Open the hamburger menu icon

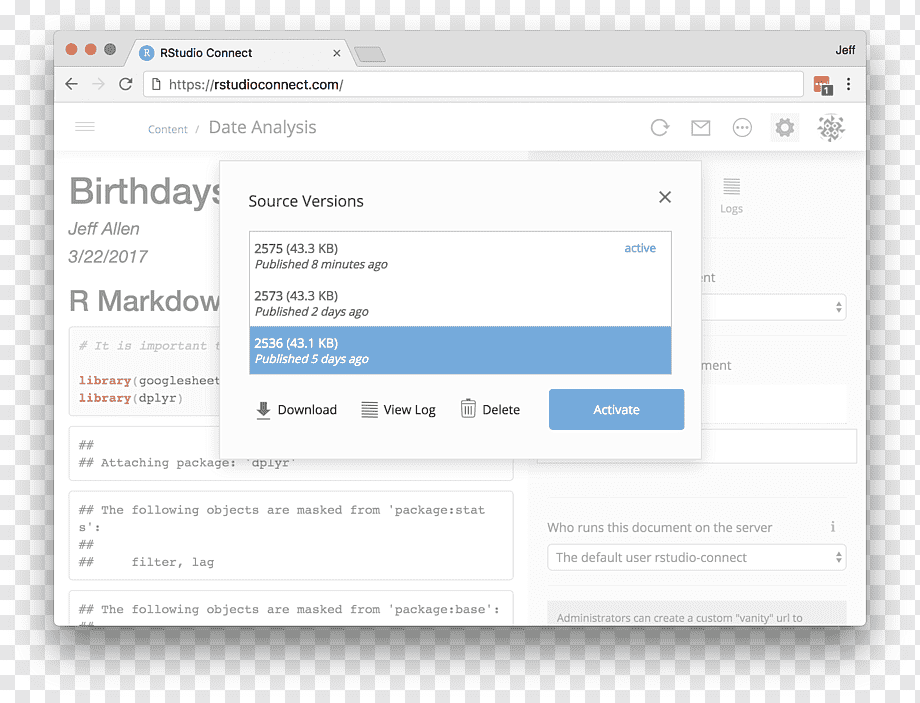point(85,127)
